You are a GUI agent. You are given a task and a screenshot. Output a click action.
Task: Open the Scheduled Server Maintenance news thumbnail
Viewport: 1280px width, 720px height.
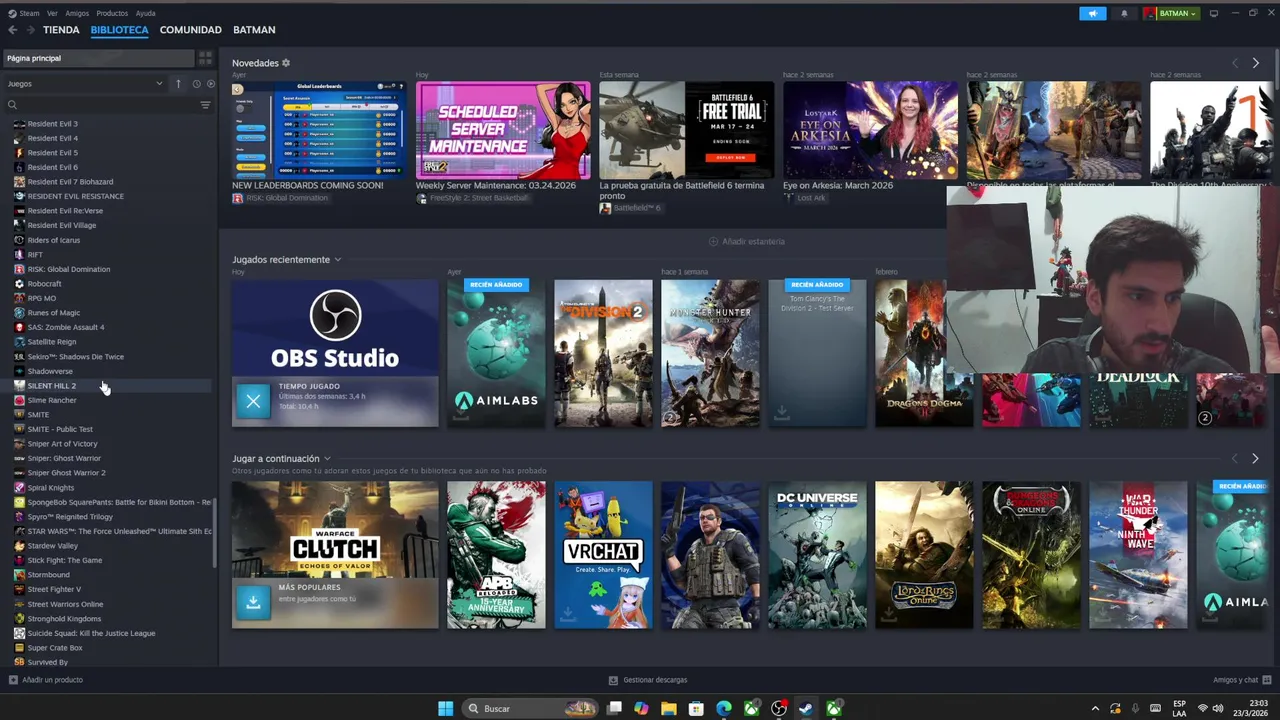(503, 130)
